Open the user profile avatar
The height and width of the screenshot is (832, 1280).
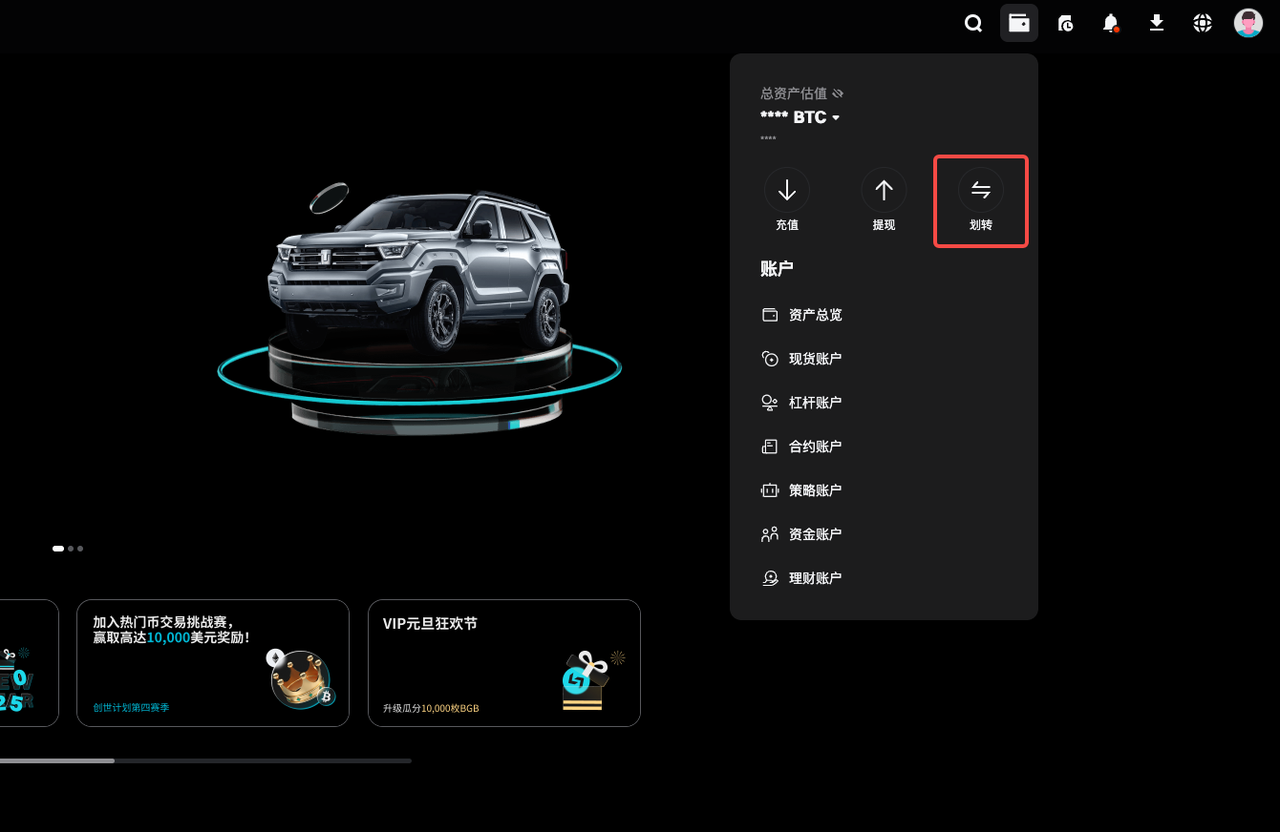tap(1248, 23)
